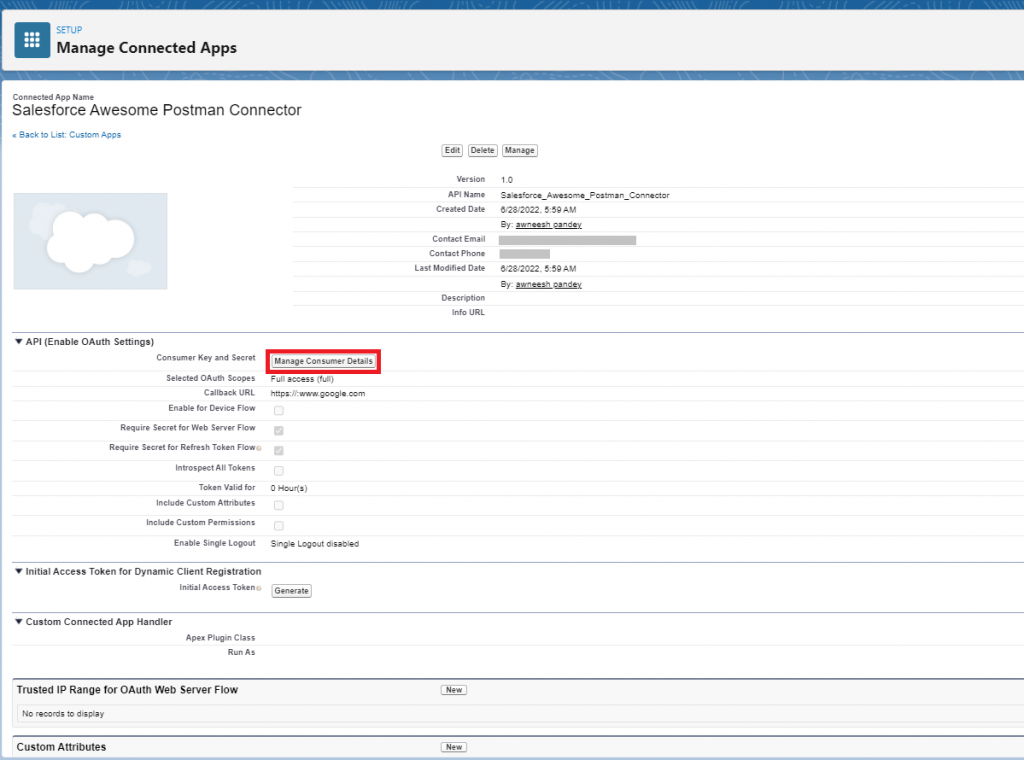1024x760 pixels.
Task: Collapse the API (Enable OAuth Settings) section
Action: (x=19, y=341)
